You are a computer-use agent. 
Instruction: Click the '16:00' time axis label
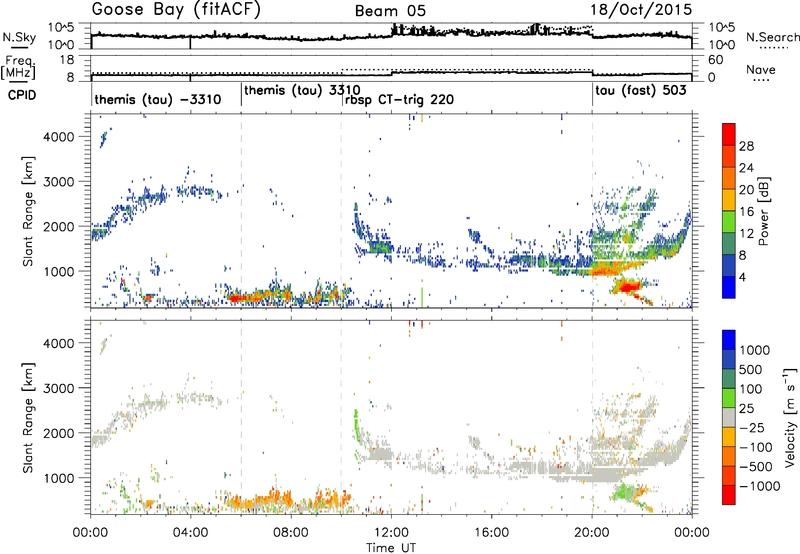491,533
